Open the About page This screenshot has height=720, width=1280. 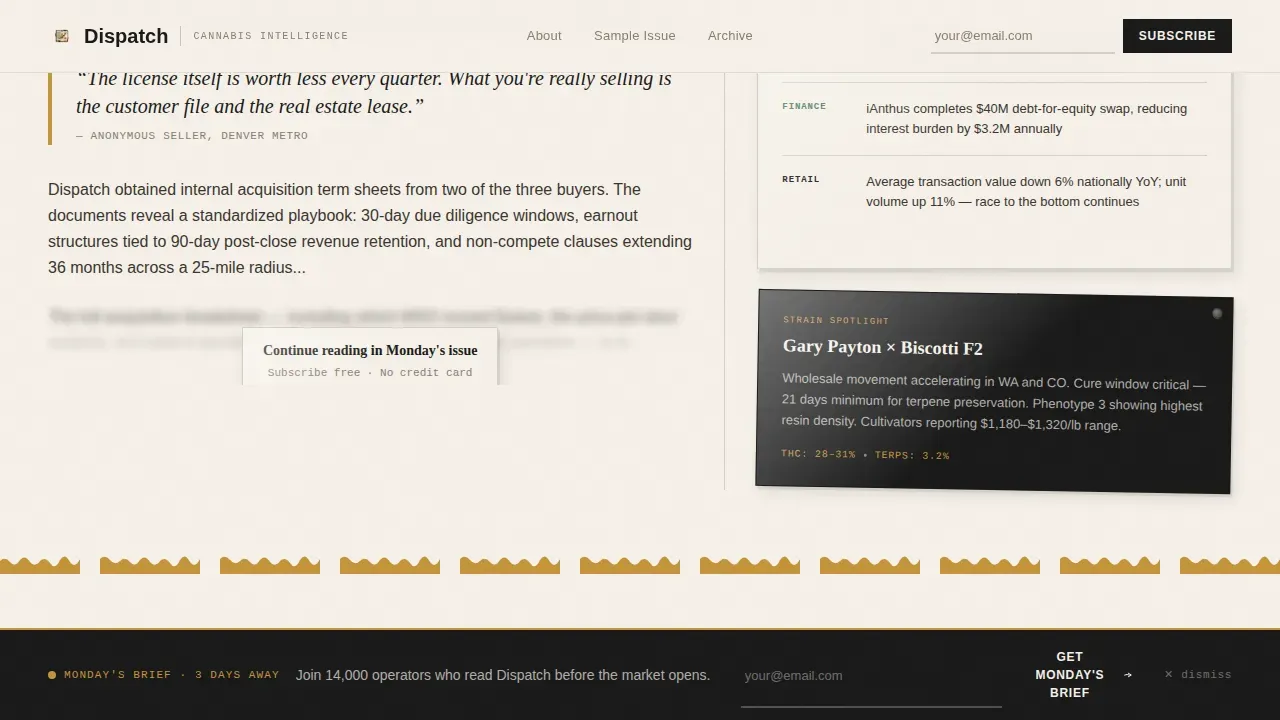(x=544, y=36)
